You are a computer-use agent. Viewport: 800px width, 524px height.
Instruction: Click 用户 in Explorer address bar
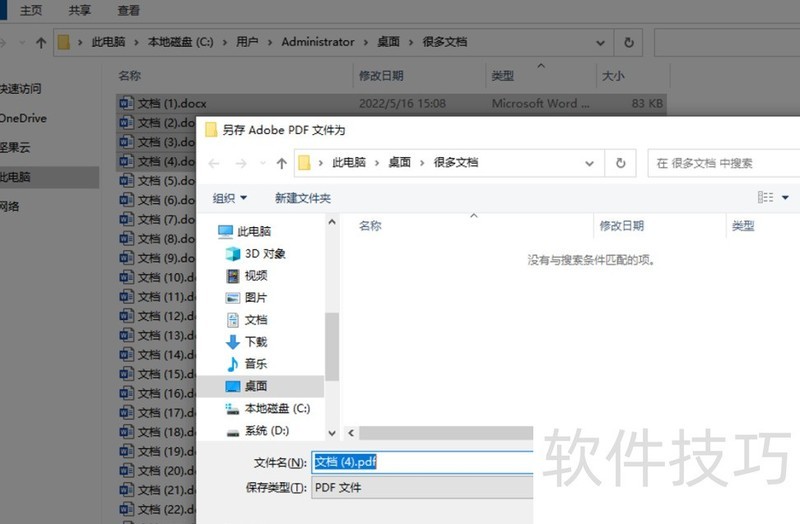click(x=247, y=42)
